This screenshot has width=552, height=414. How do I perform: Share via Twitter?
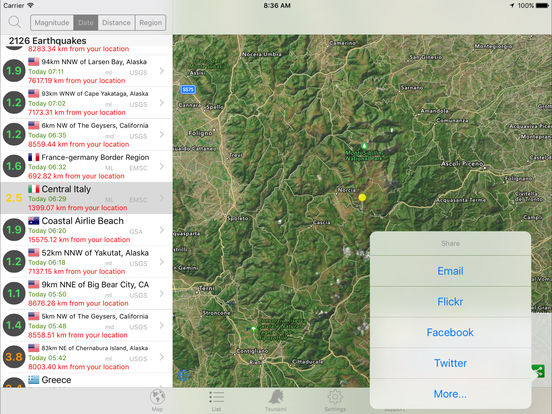(x=450, y=363)
